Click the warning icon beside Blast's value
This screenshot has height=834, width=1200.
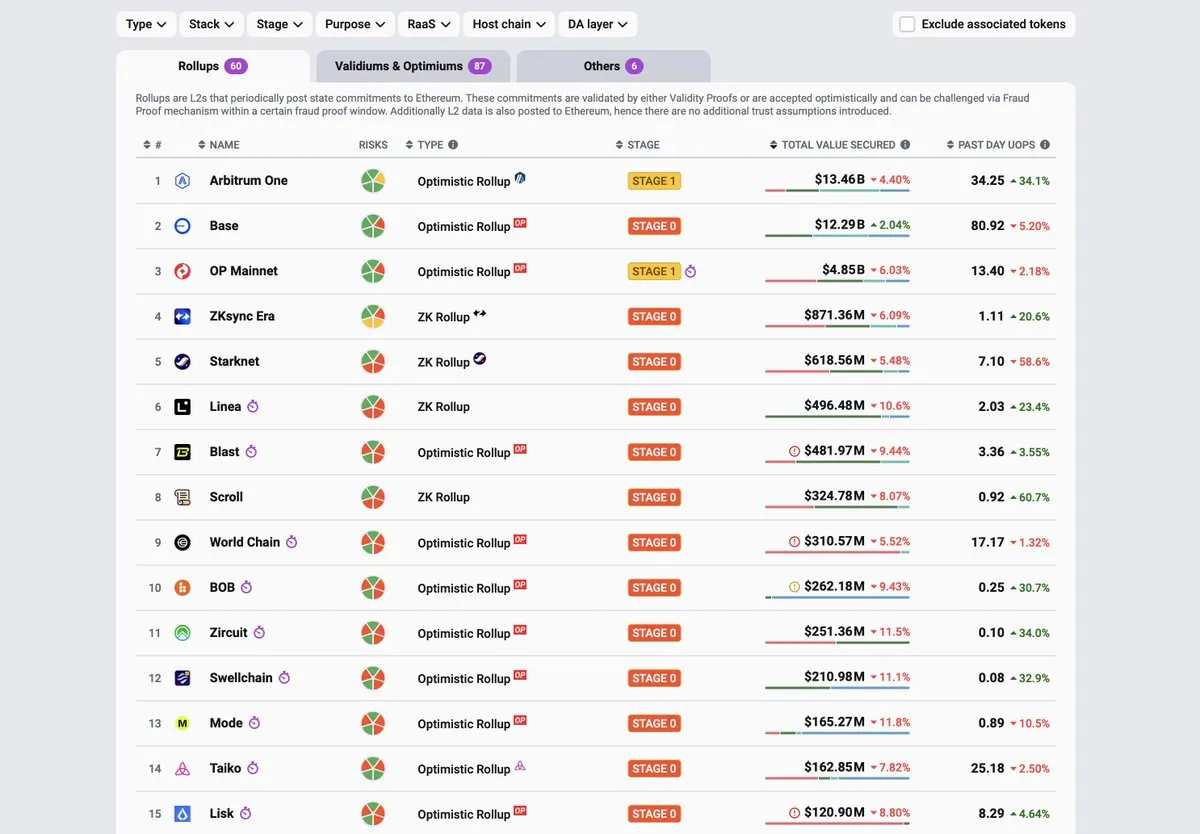794,452
